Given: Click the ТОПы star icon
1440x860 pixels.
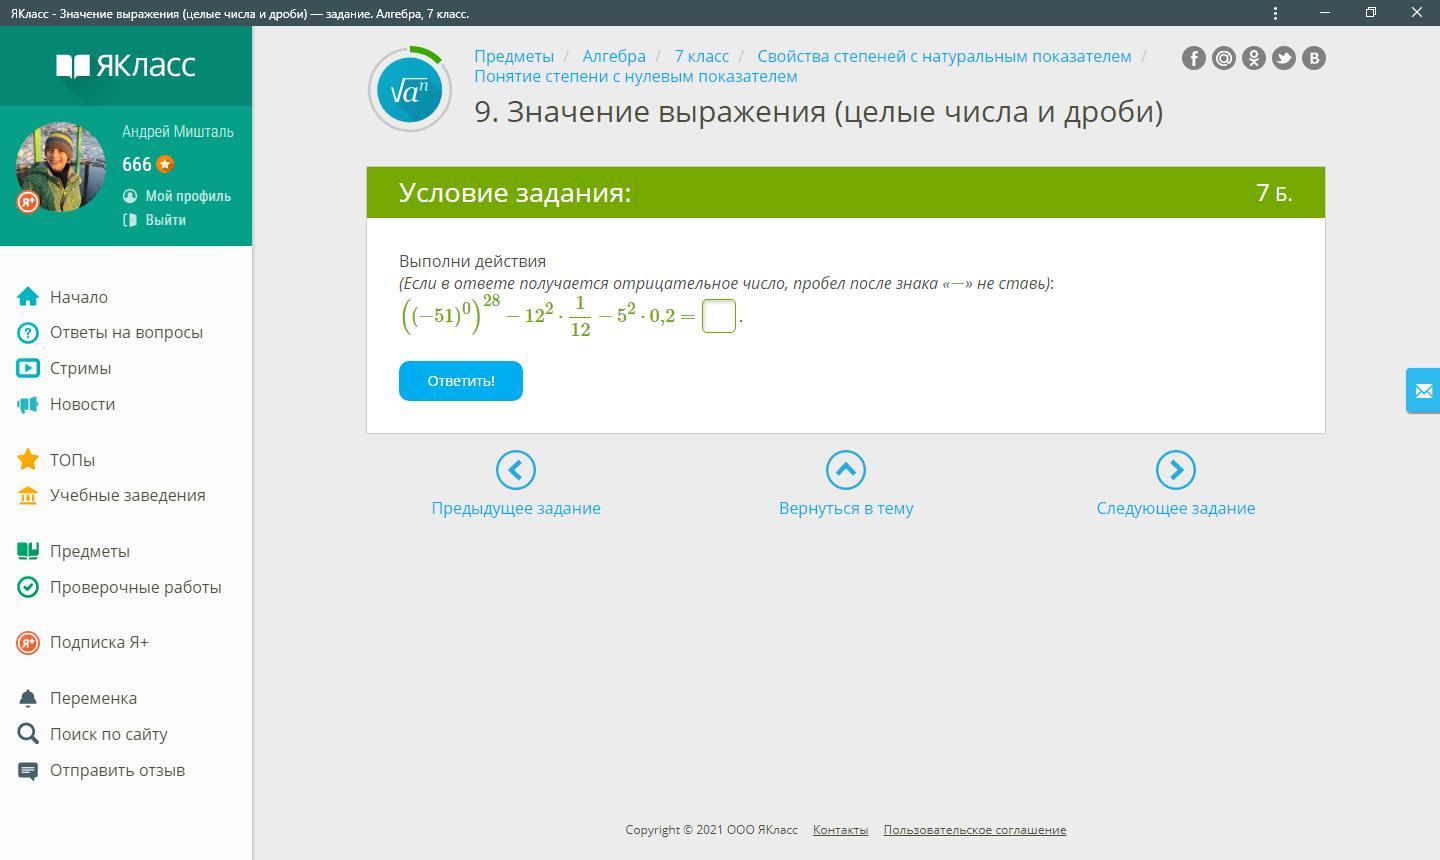Looking at the screenshot, I should pos(28,460).
